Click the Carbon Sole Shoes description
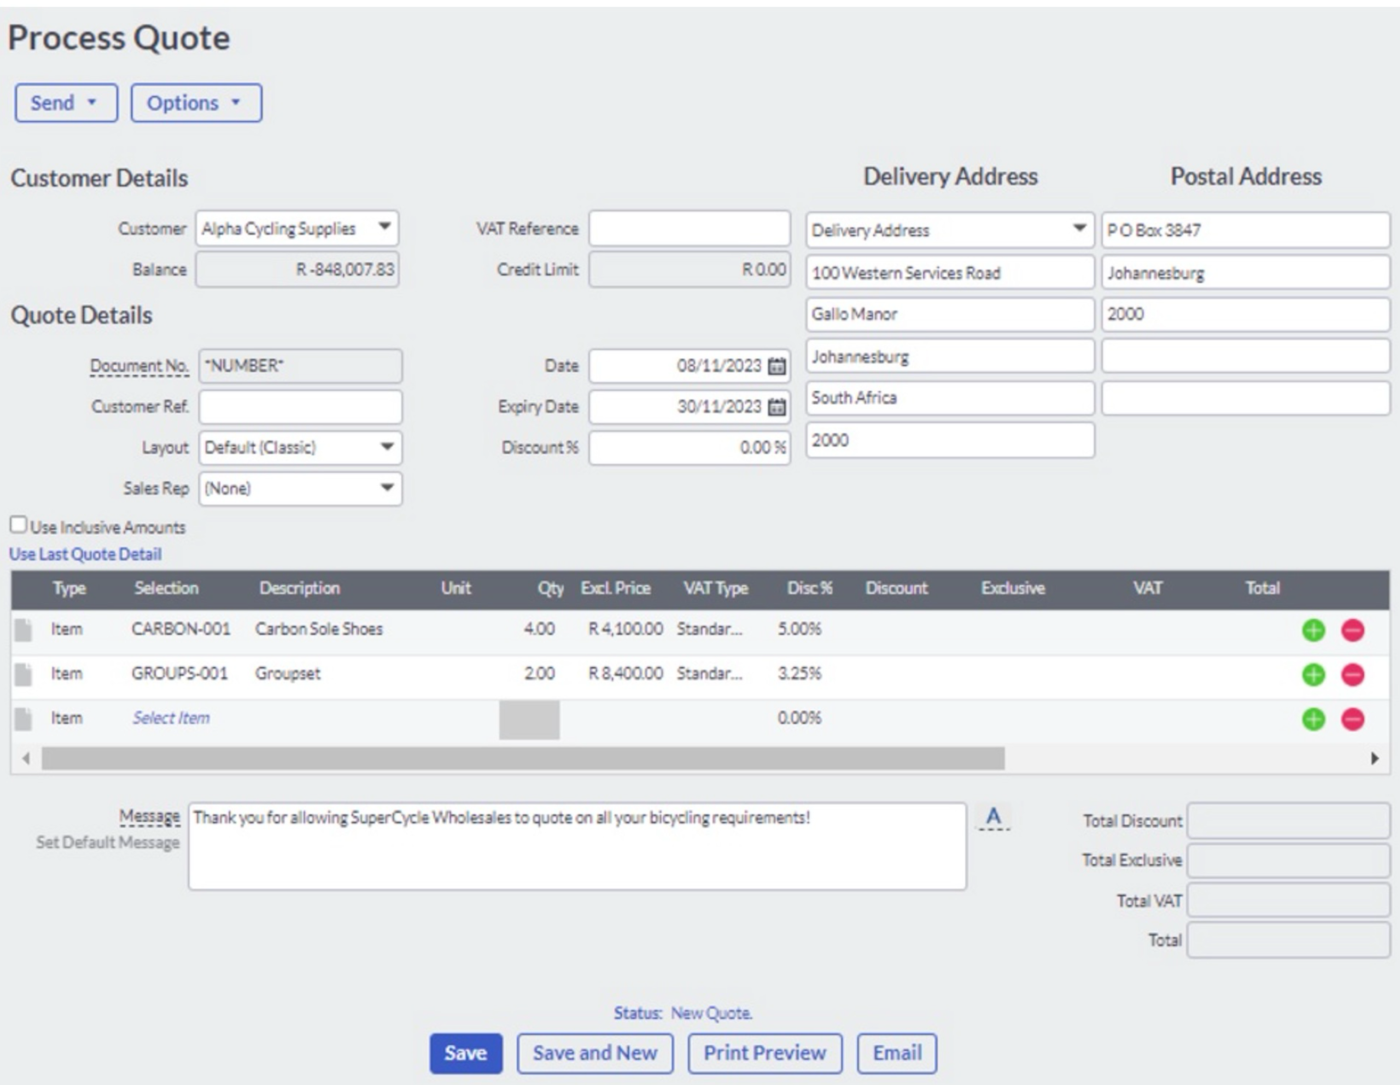1400x1085 pixels. click(319, 629)
